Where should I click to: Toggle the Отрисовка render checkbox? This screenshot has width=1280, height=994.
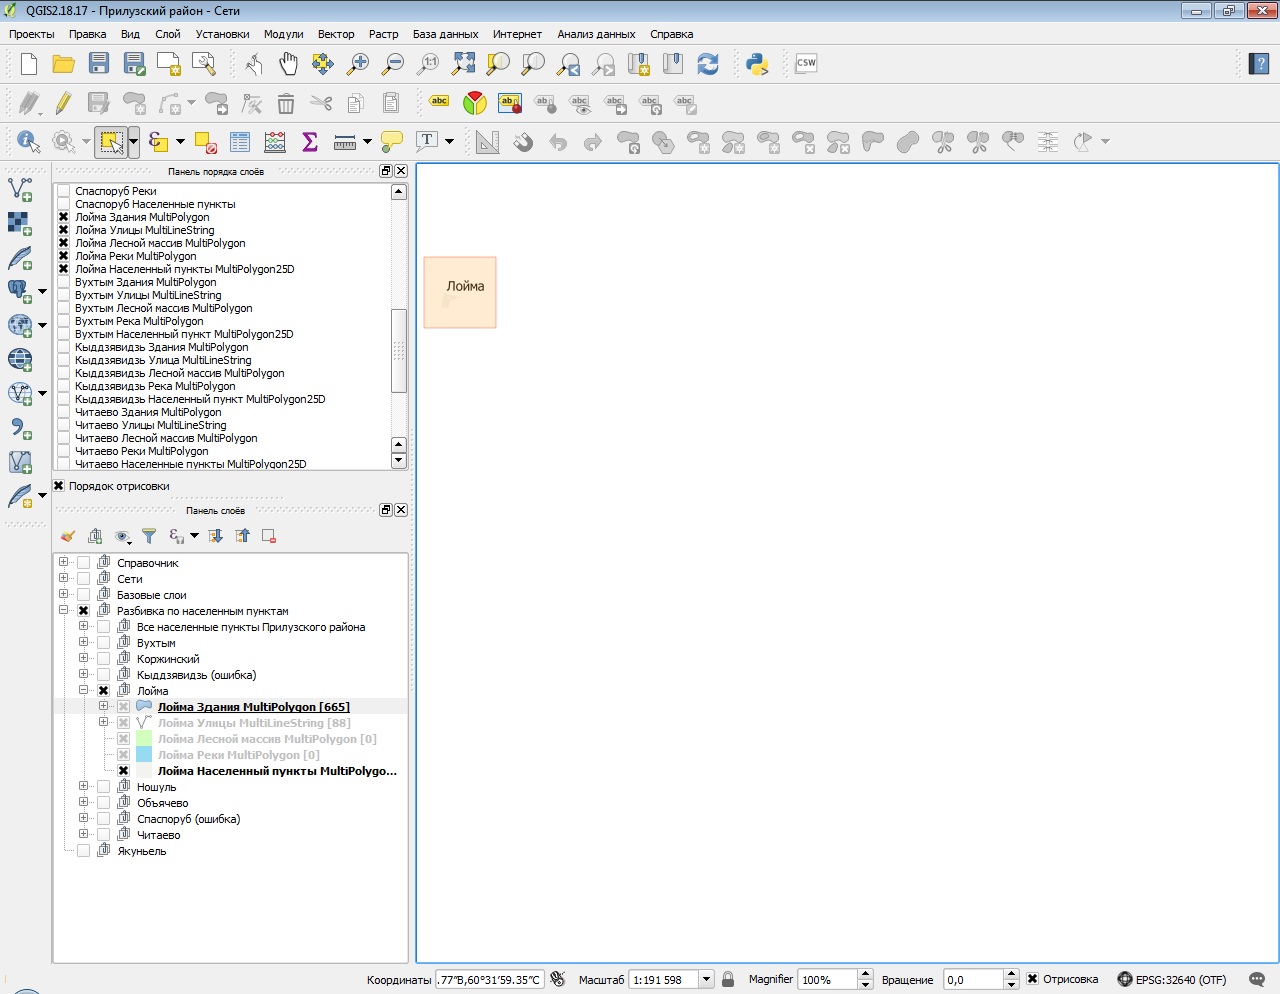[x=1033, y=979]
